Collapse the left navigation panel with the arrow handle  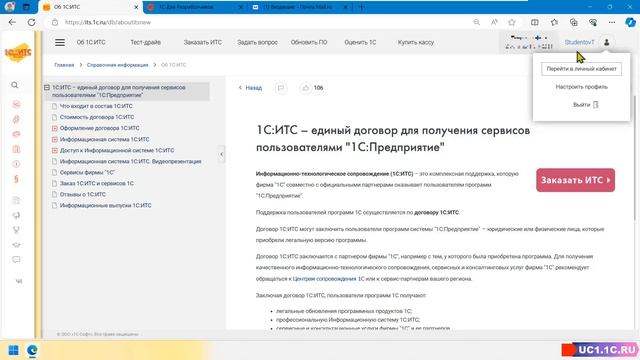click(x=222, y=154)
